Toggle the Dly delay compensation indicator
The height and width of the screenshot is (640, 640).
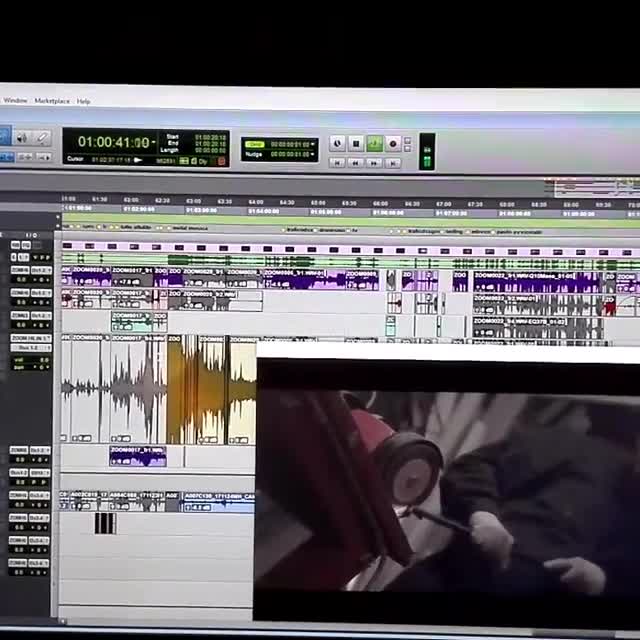pos(203,161)
